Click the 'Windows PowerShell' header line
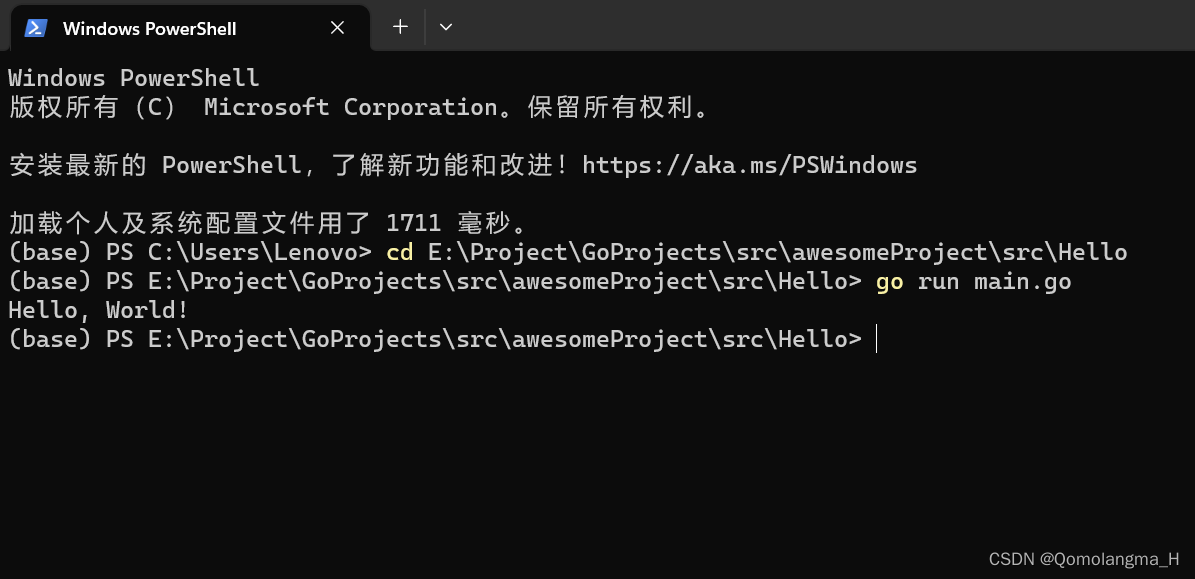 pyautogui.click(x=134, y=78)
